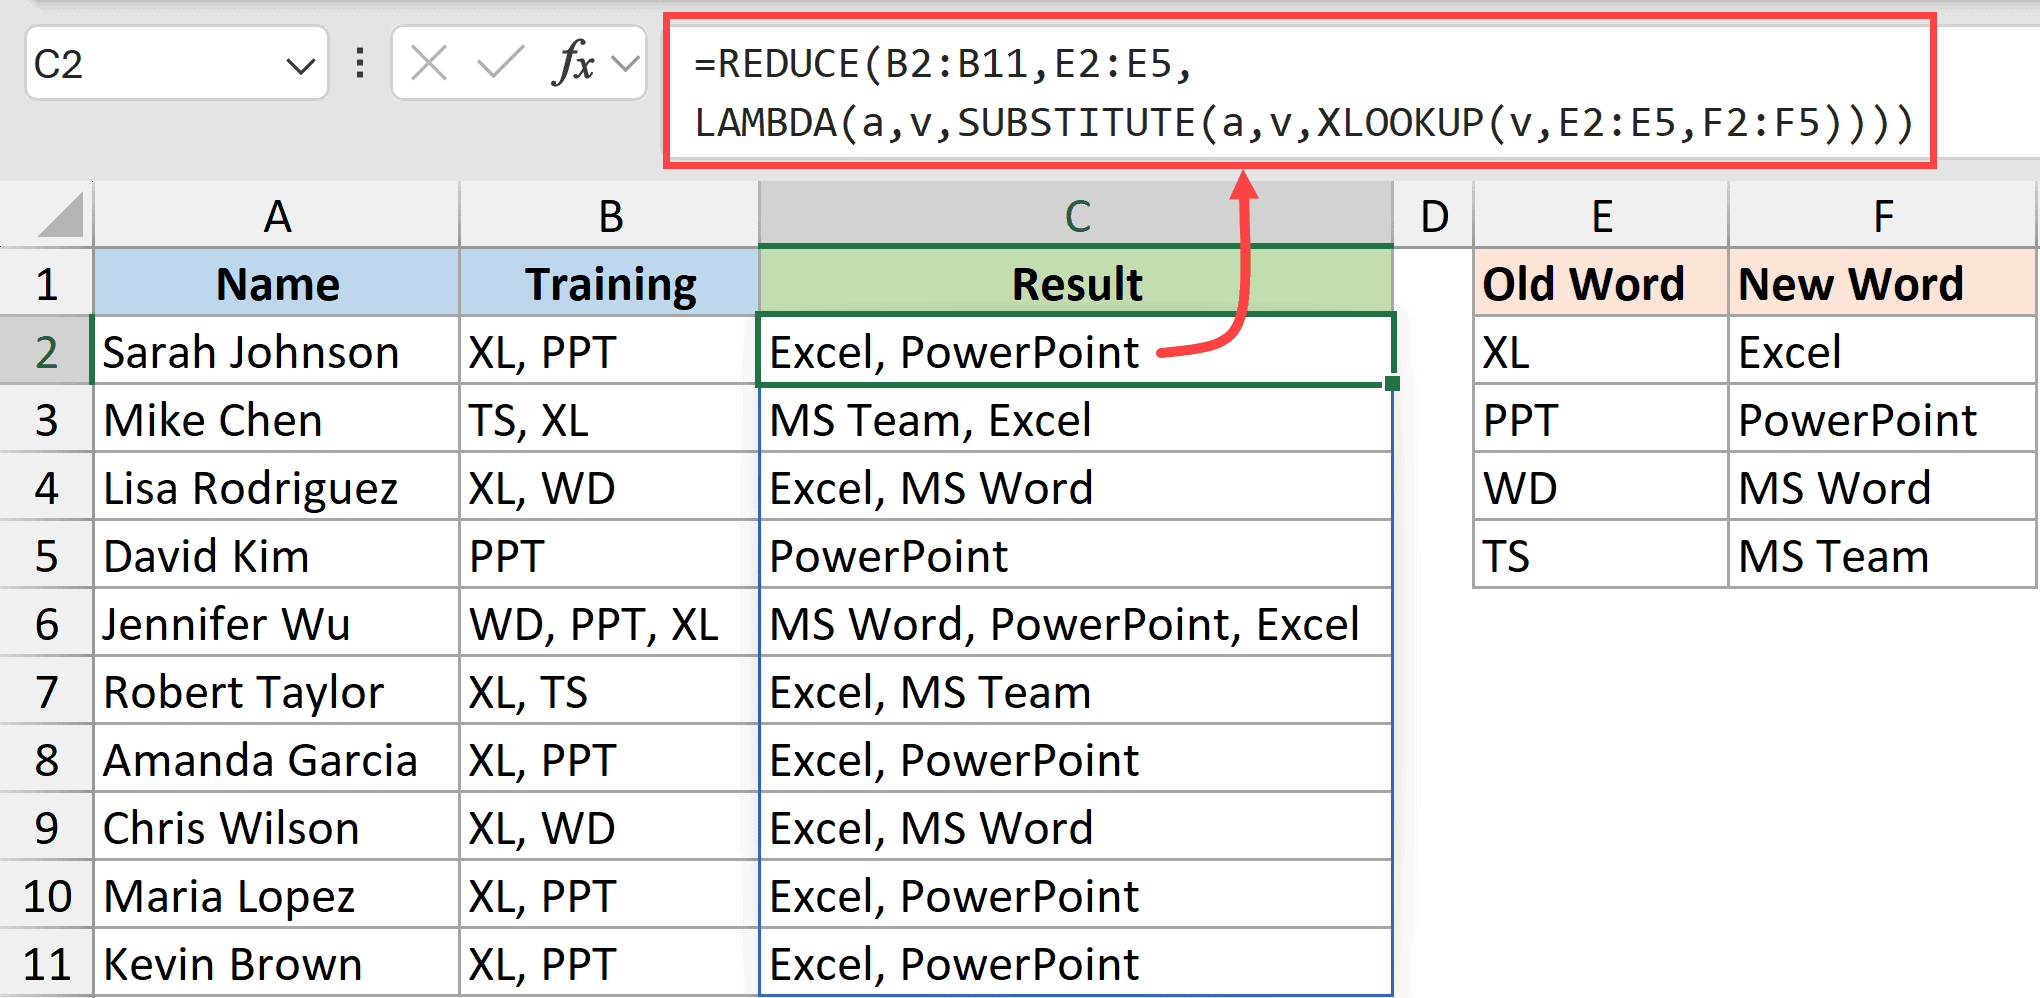Select row 11 header
The height and width of the screenshot is (998, 2040).
pyautogui.click(x=45, y=963)
